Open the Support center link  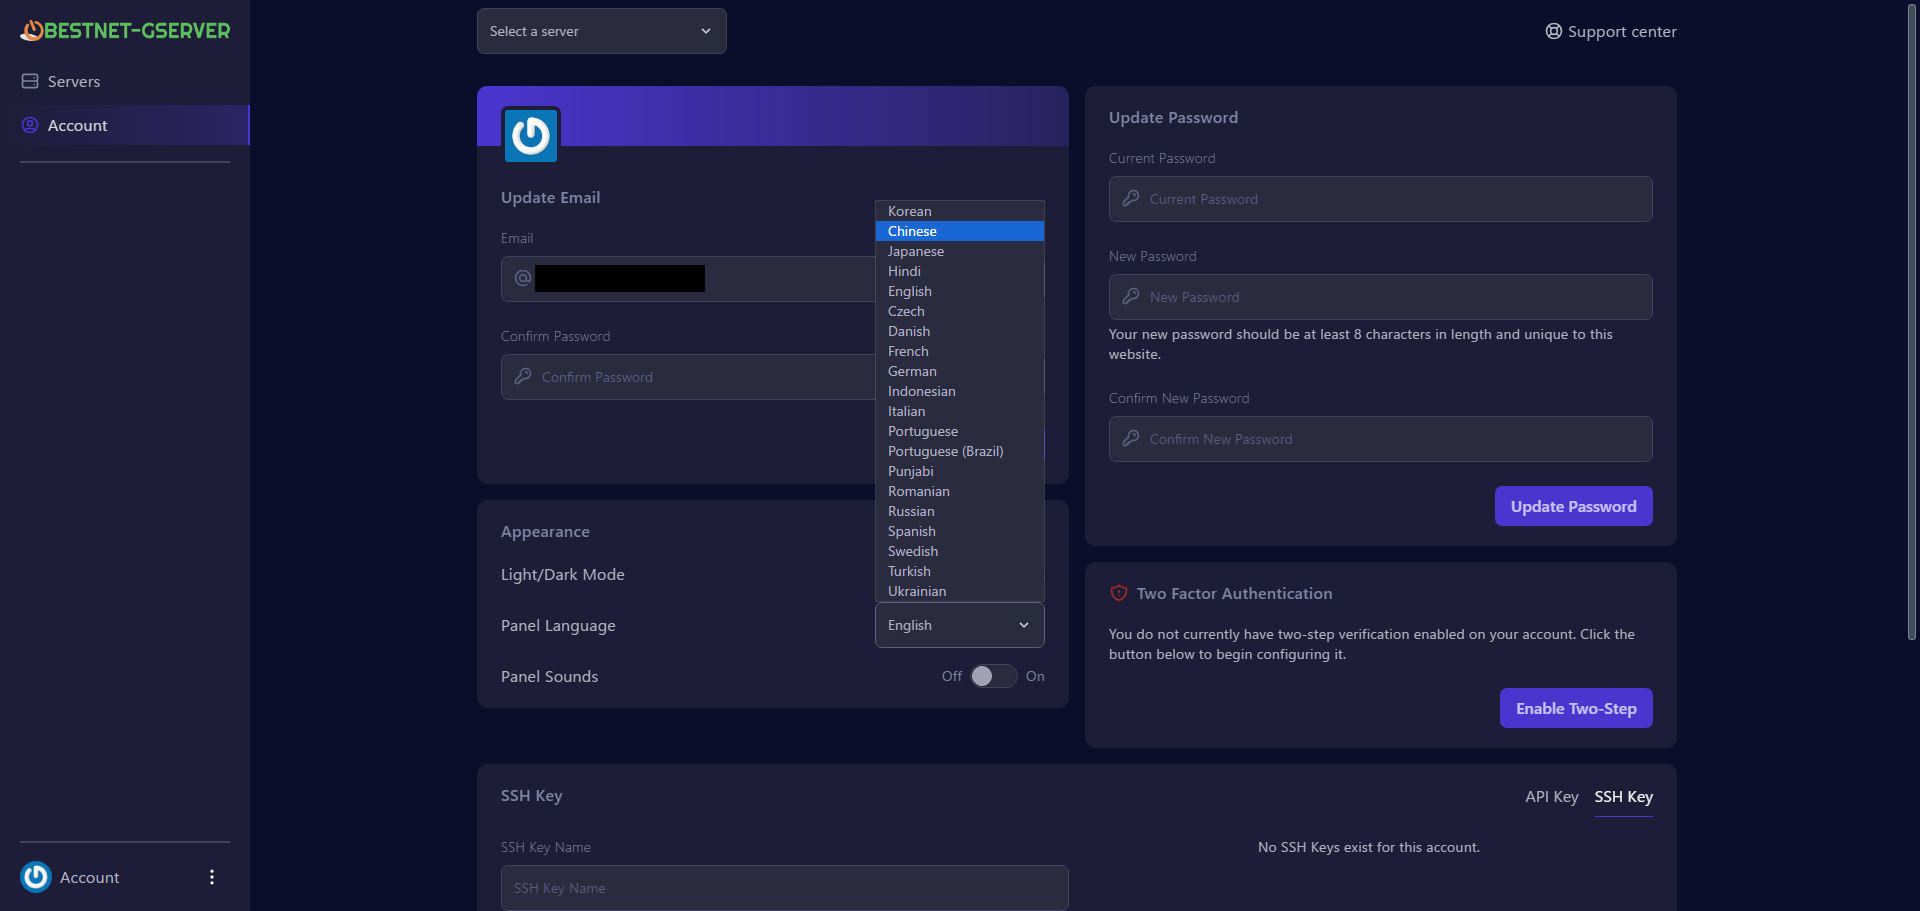point(1611,31)
